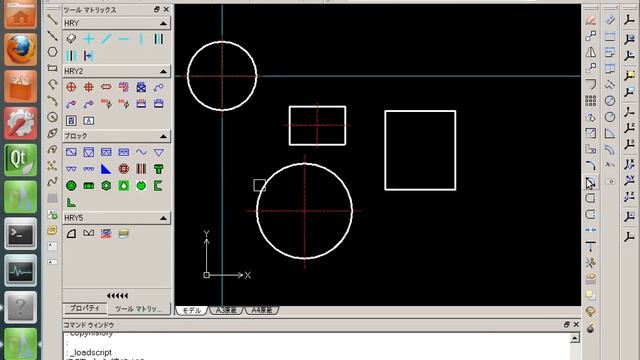Pick the cyan horizontal line tool in HRY
Screen dimensions: 640x360
pos(124,39)
